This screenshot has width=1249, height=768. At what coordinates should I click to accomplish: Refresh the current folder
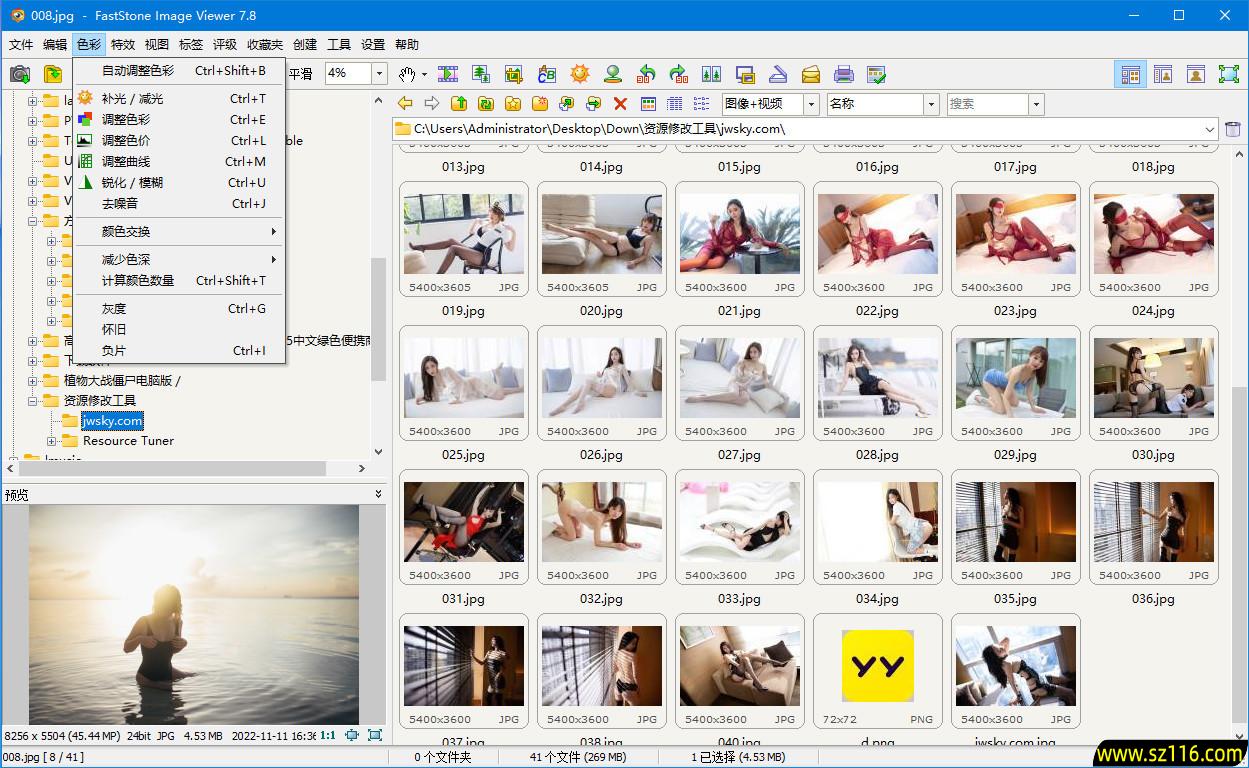487,103
